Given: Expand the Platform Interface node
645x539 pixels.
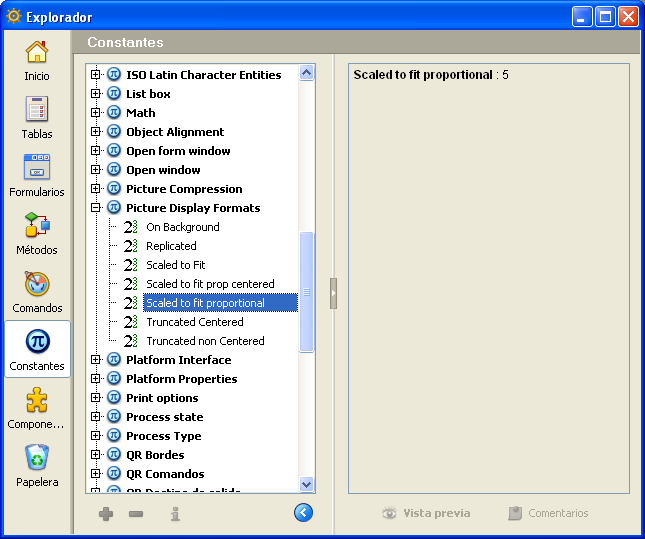Looking at the screenshot, I should (96, 360).
